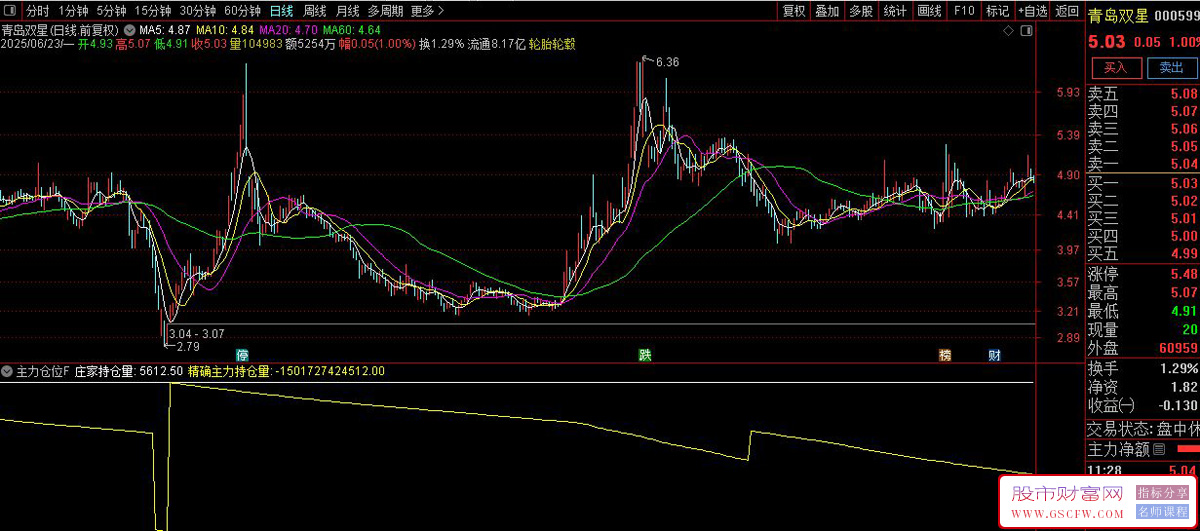Click the diamond icon above the chart
The height and width of the screenshot is (531, 1200).
click(1009, 31)
